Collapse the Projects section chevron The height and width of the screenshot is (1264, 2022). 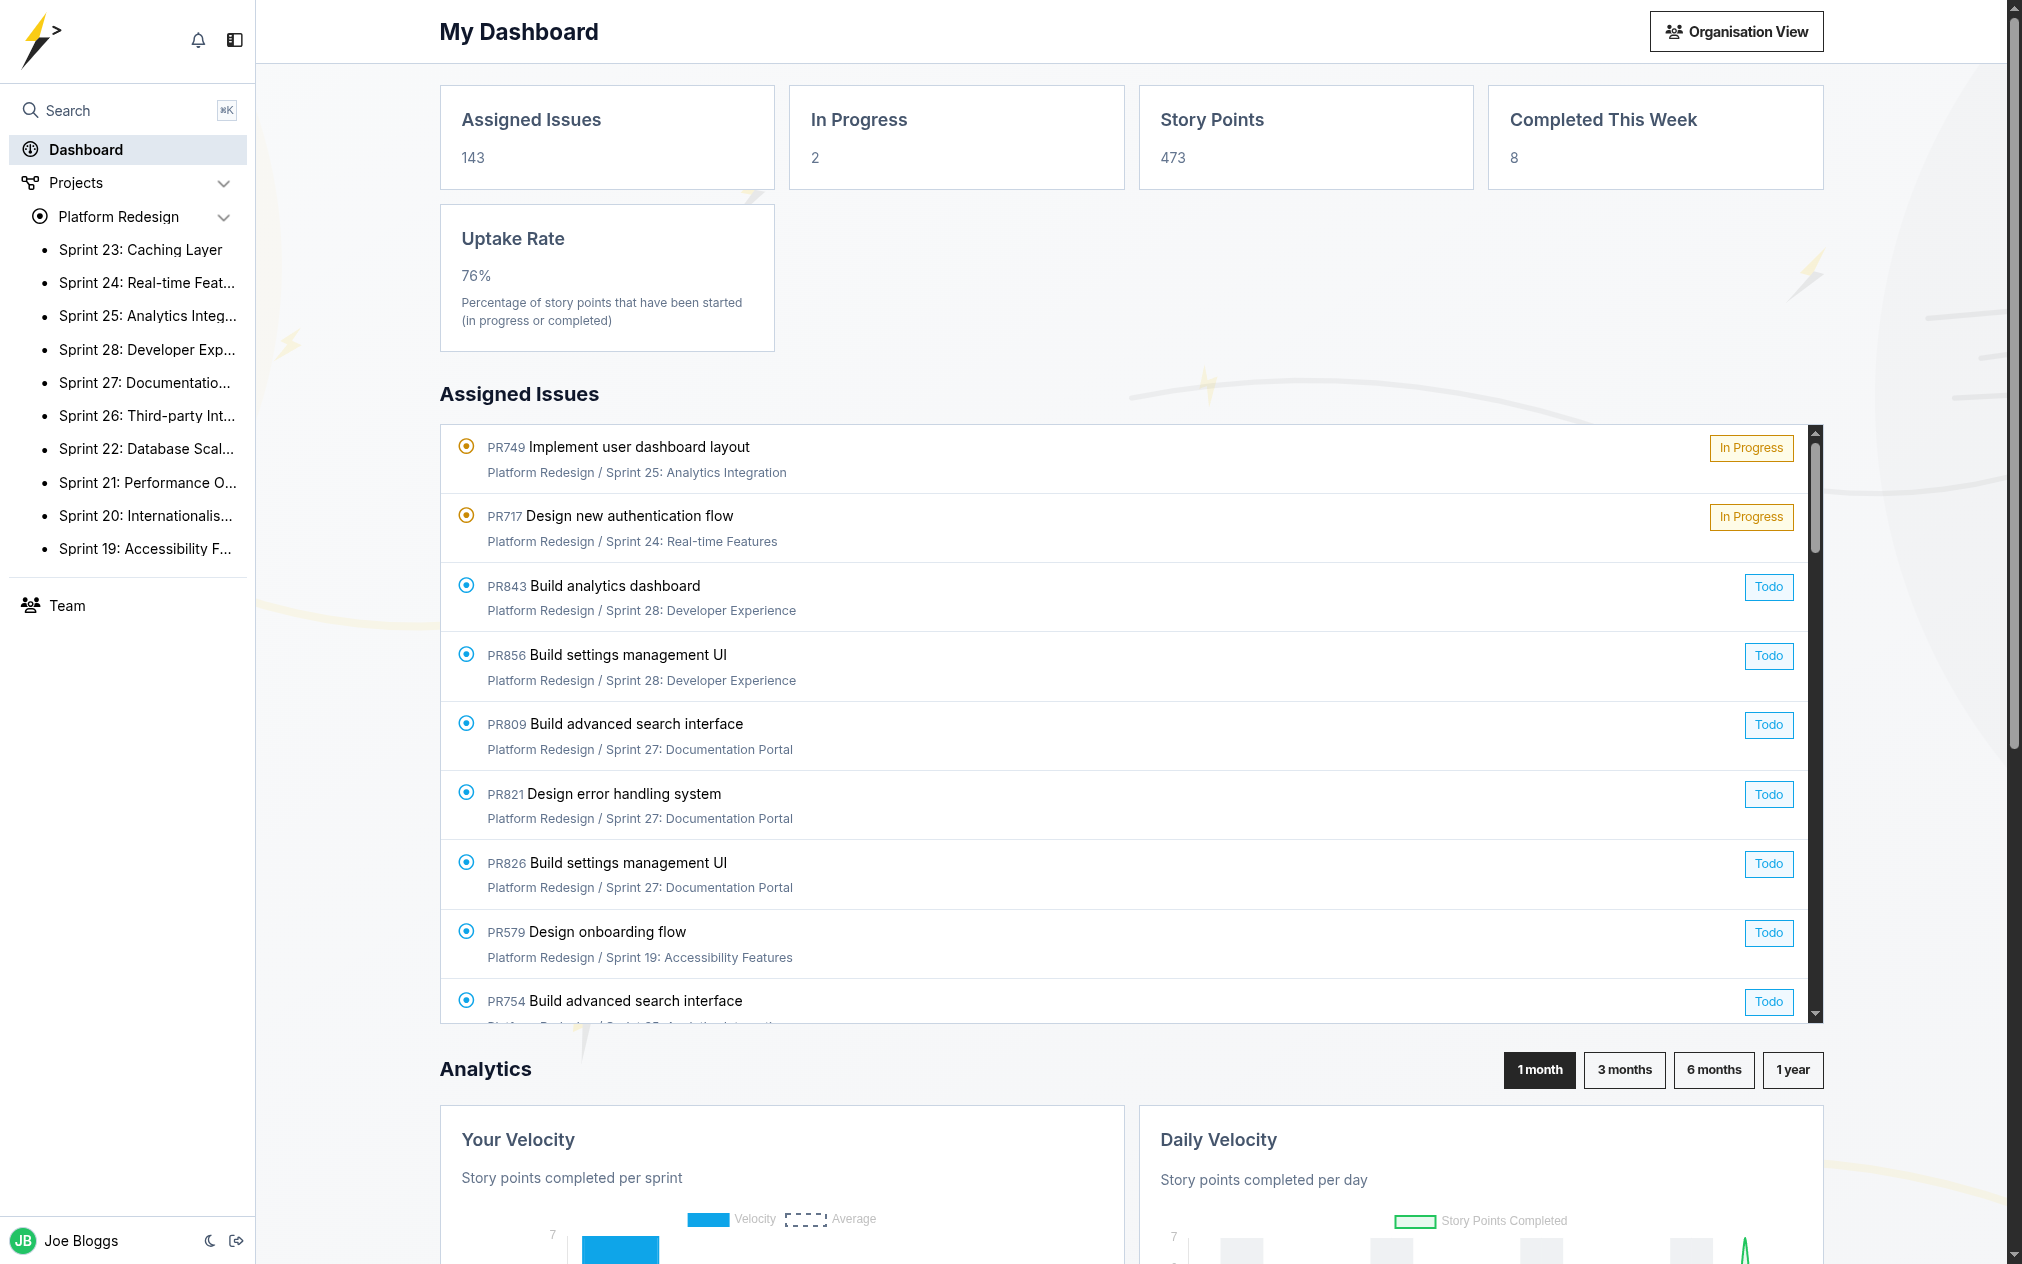point(224,183)
